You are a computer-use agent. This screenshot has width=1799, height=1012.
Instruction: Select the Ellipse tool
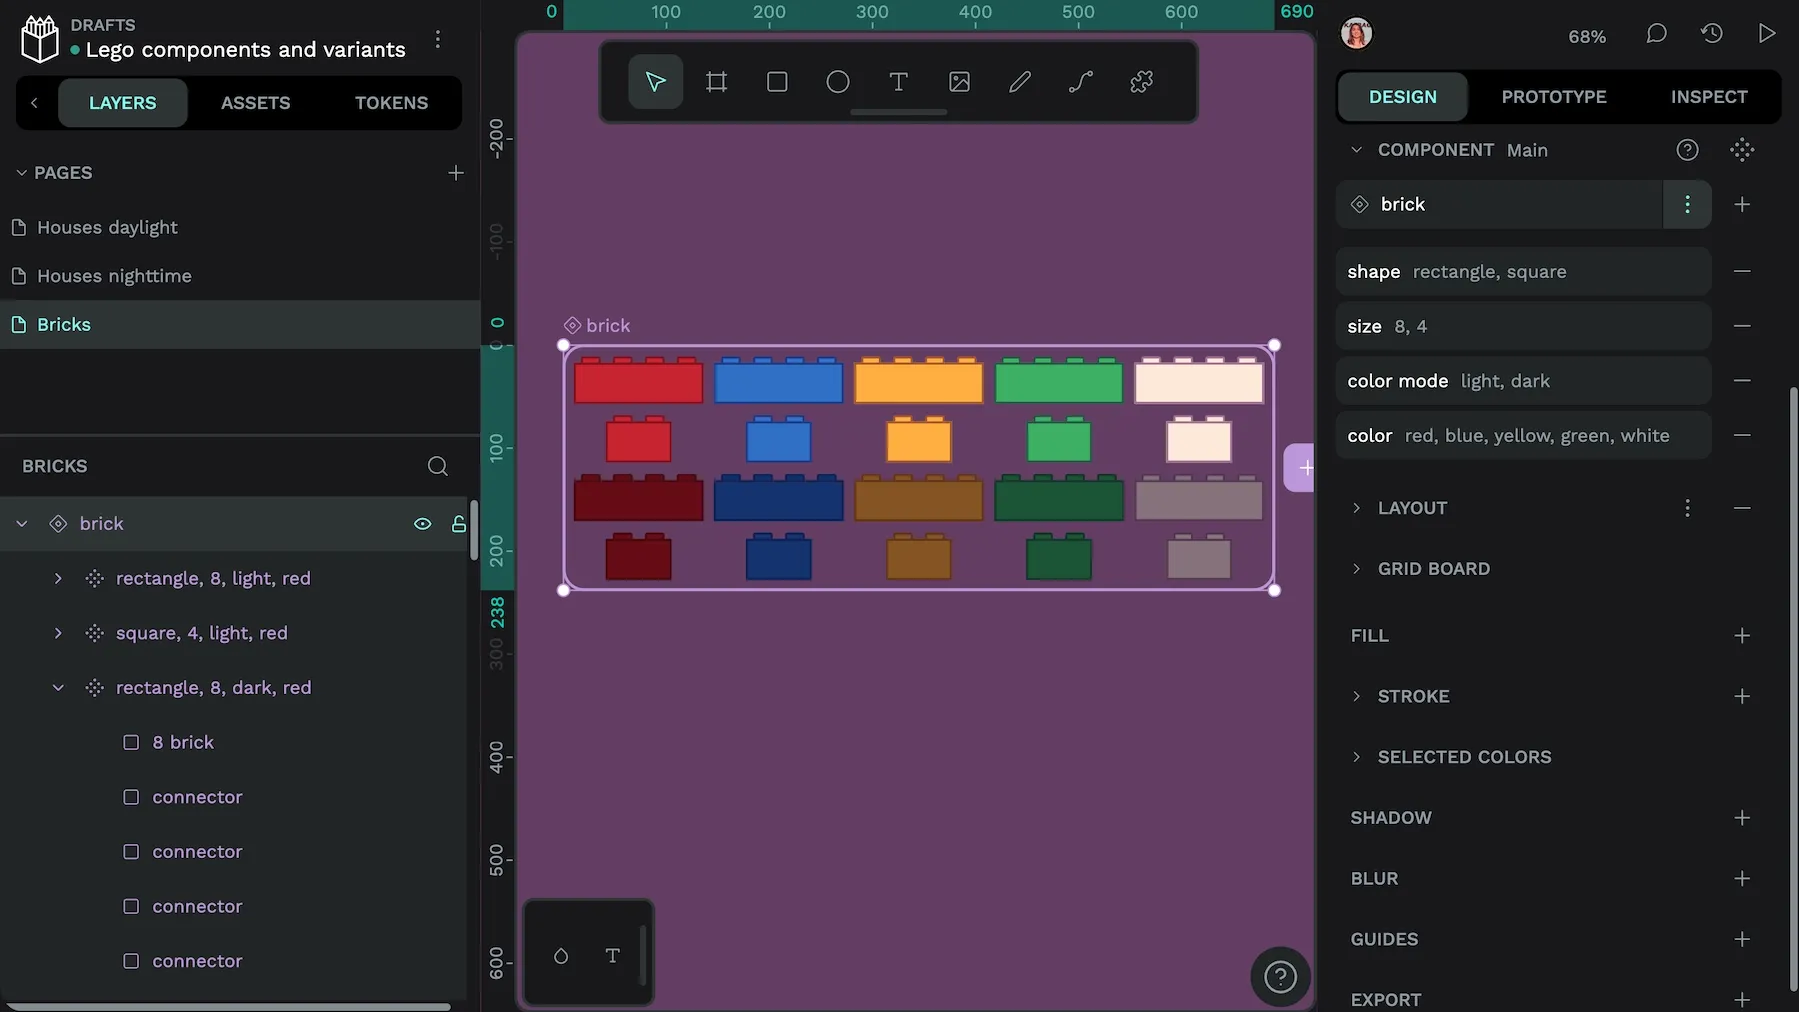[838, 82]
